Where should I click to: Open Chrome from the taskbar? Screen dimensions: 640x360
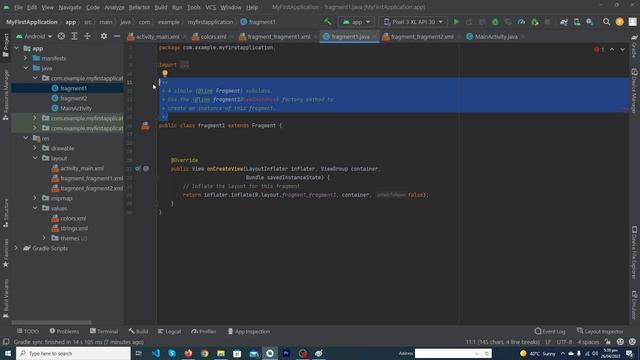click(x=204, y=353)
